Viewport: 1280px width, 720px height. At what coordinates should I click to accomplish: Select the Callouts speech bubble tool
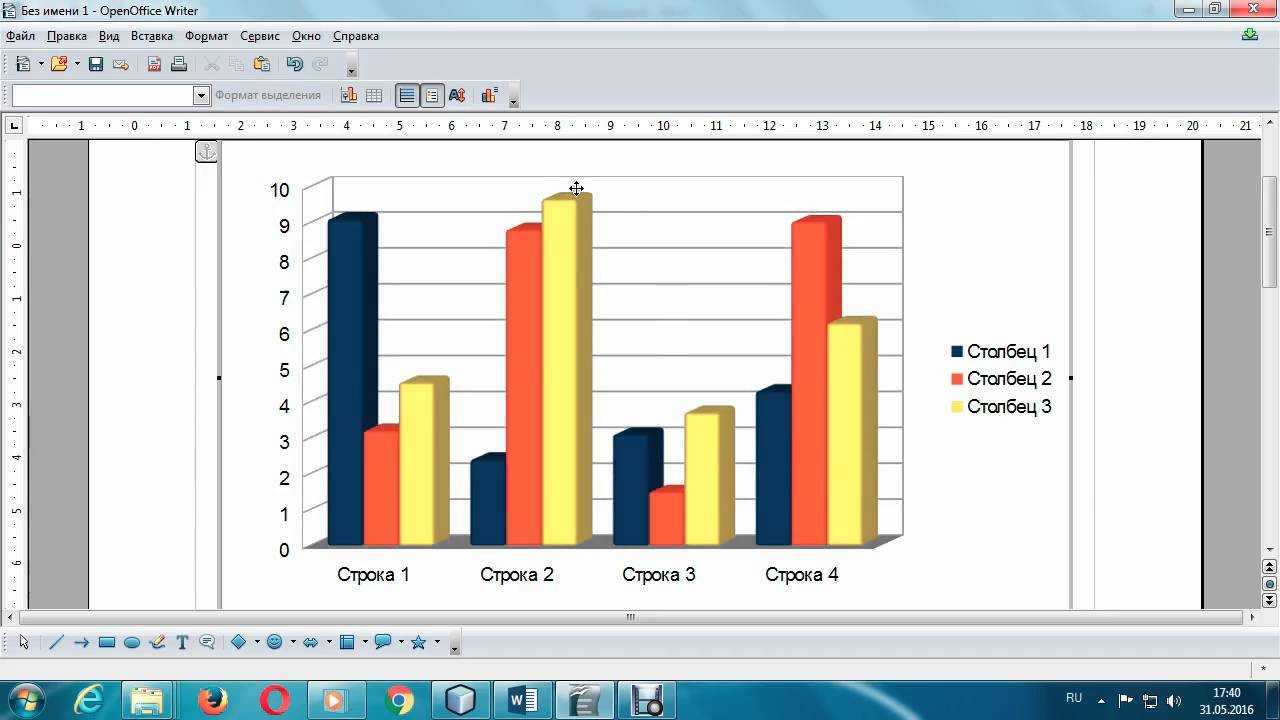[x=207, y=642]
